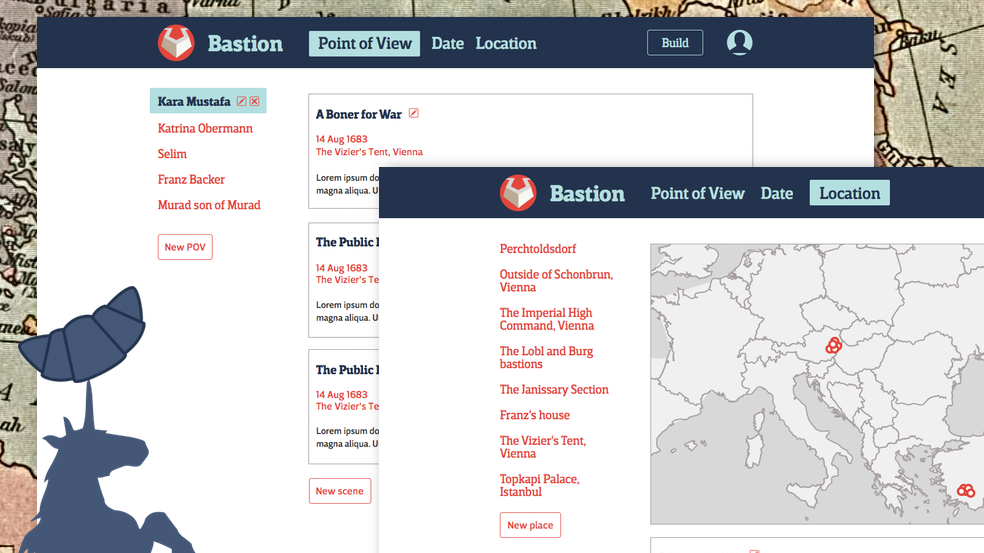Open Outside of Schonbrun, Vienna location
This screenshot has height=553, width=984.
(556, 281)
